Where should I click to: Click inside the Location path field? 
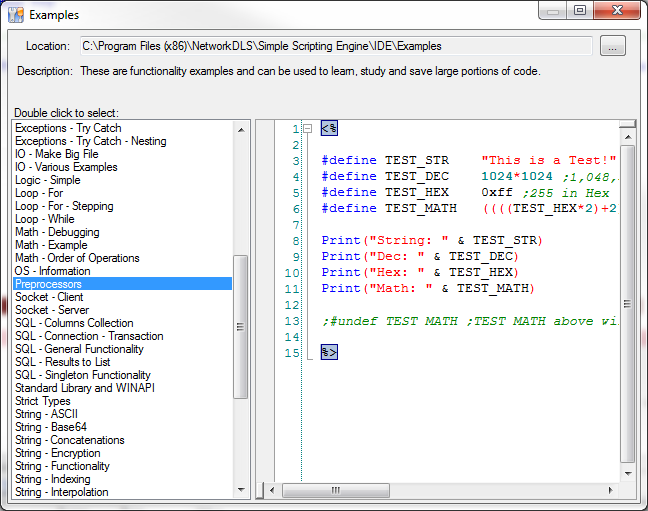(x=335, y=46)
